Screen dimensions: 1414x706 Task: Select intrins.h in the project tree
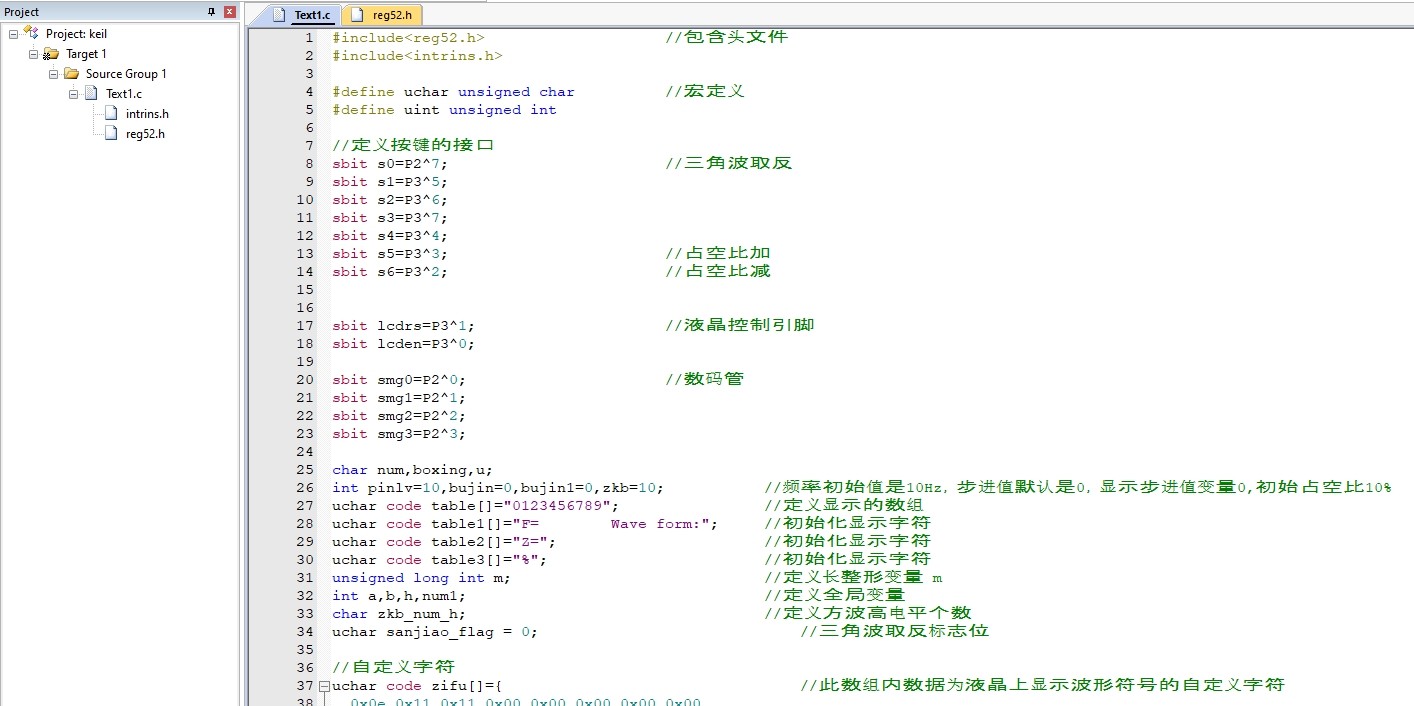(x=147, y=114)
